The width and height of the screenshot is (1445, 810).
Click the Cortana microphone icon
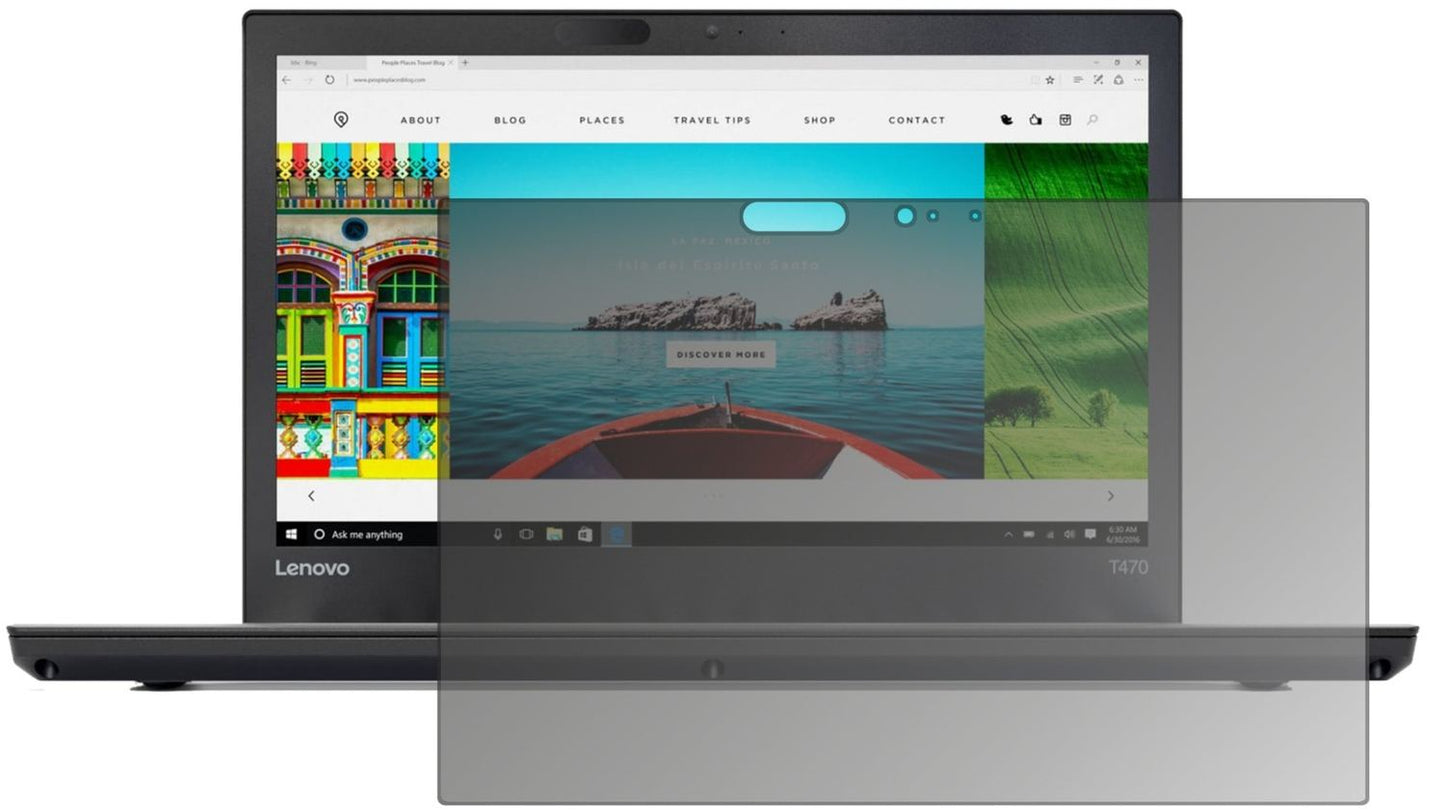(x=498, y=534)
